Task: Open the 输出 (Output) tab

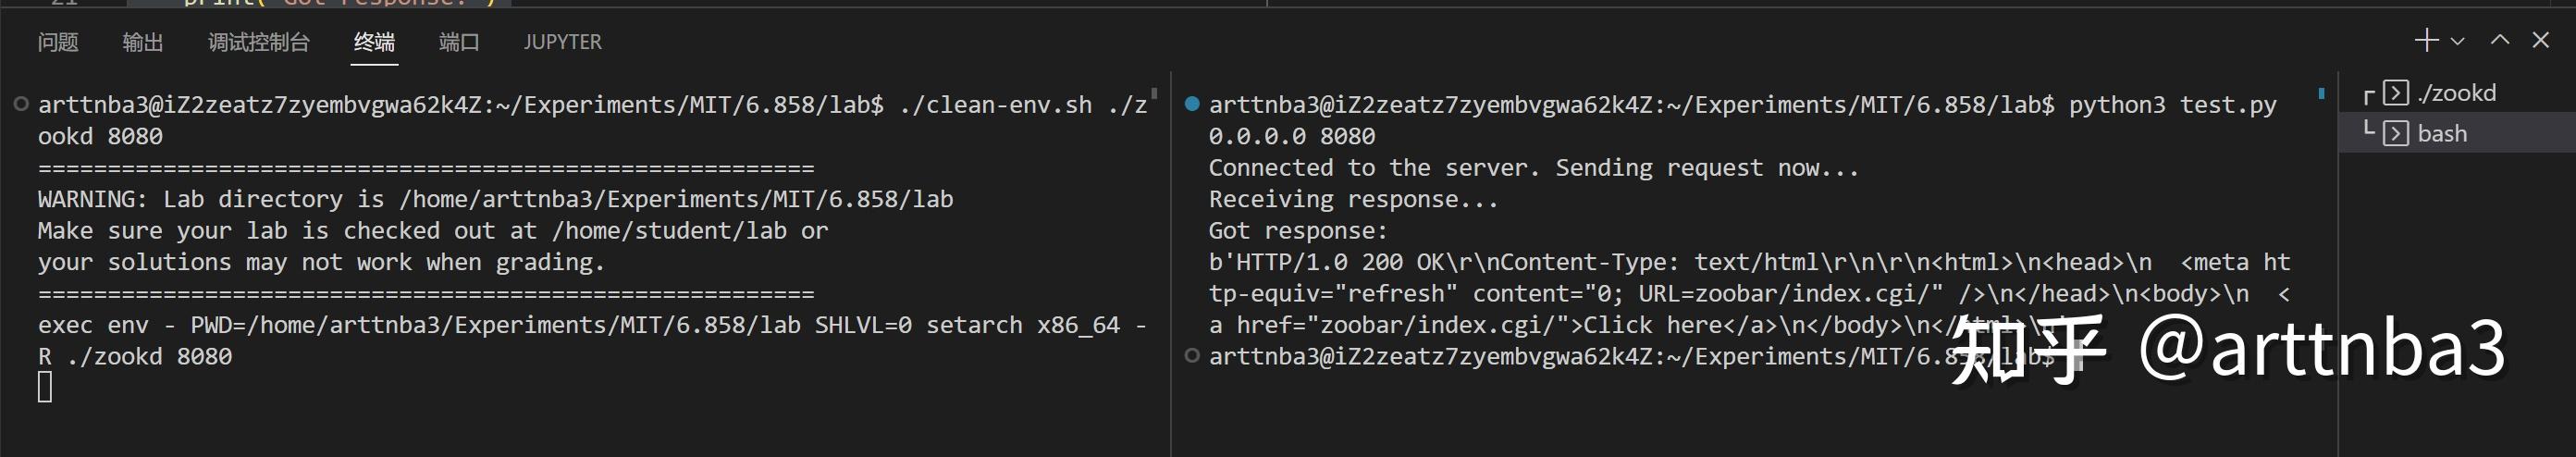Action: tap(143, 42)
